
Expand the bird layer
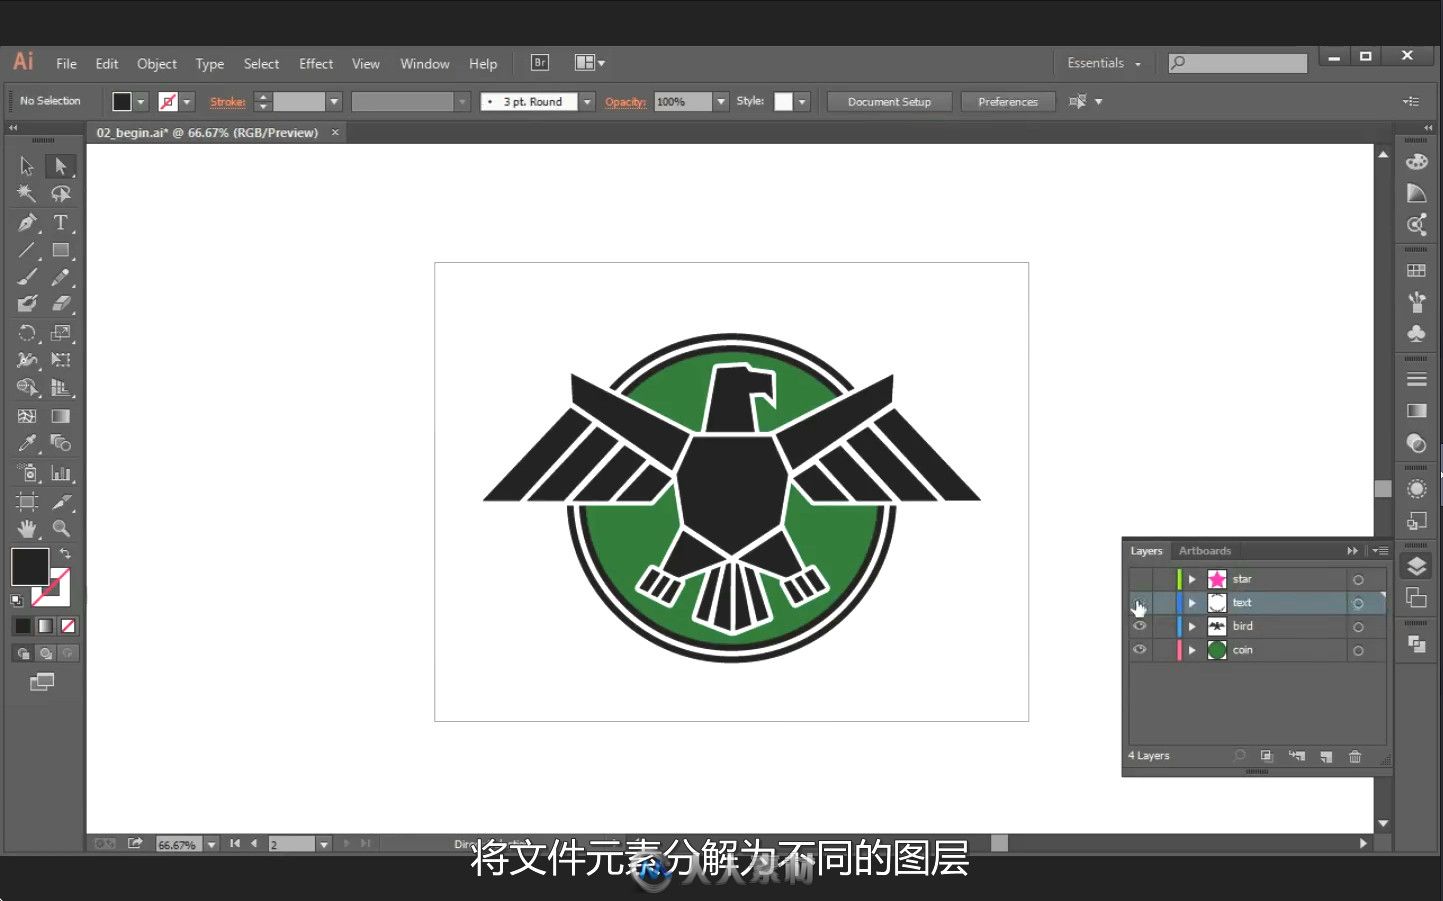pyautogui.click(x=1192, y=626)
